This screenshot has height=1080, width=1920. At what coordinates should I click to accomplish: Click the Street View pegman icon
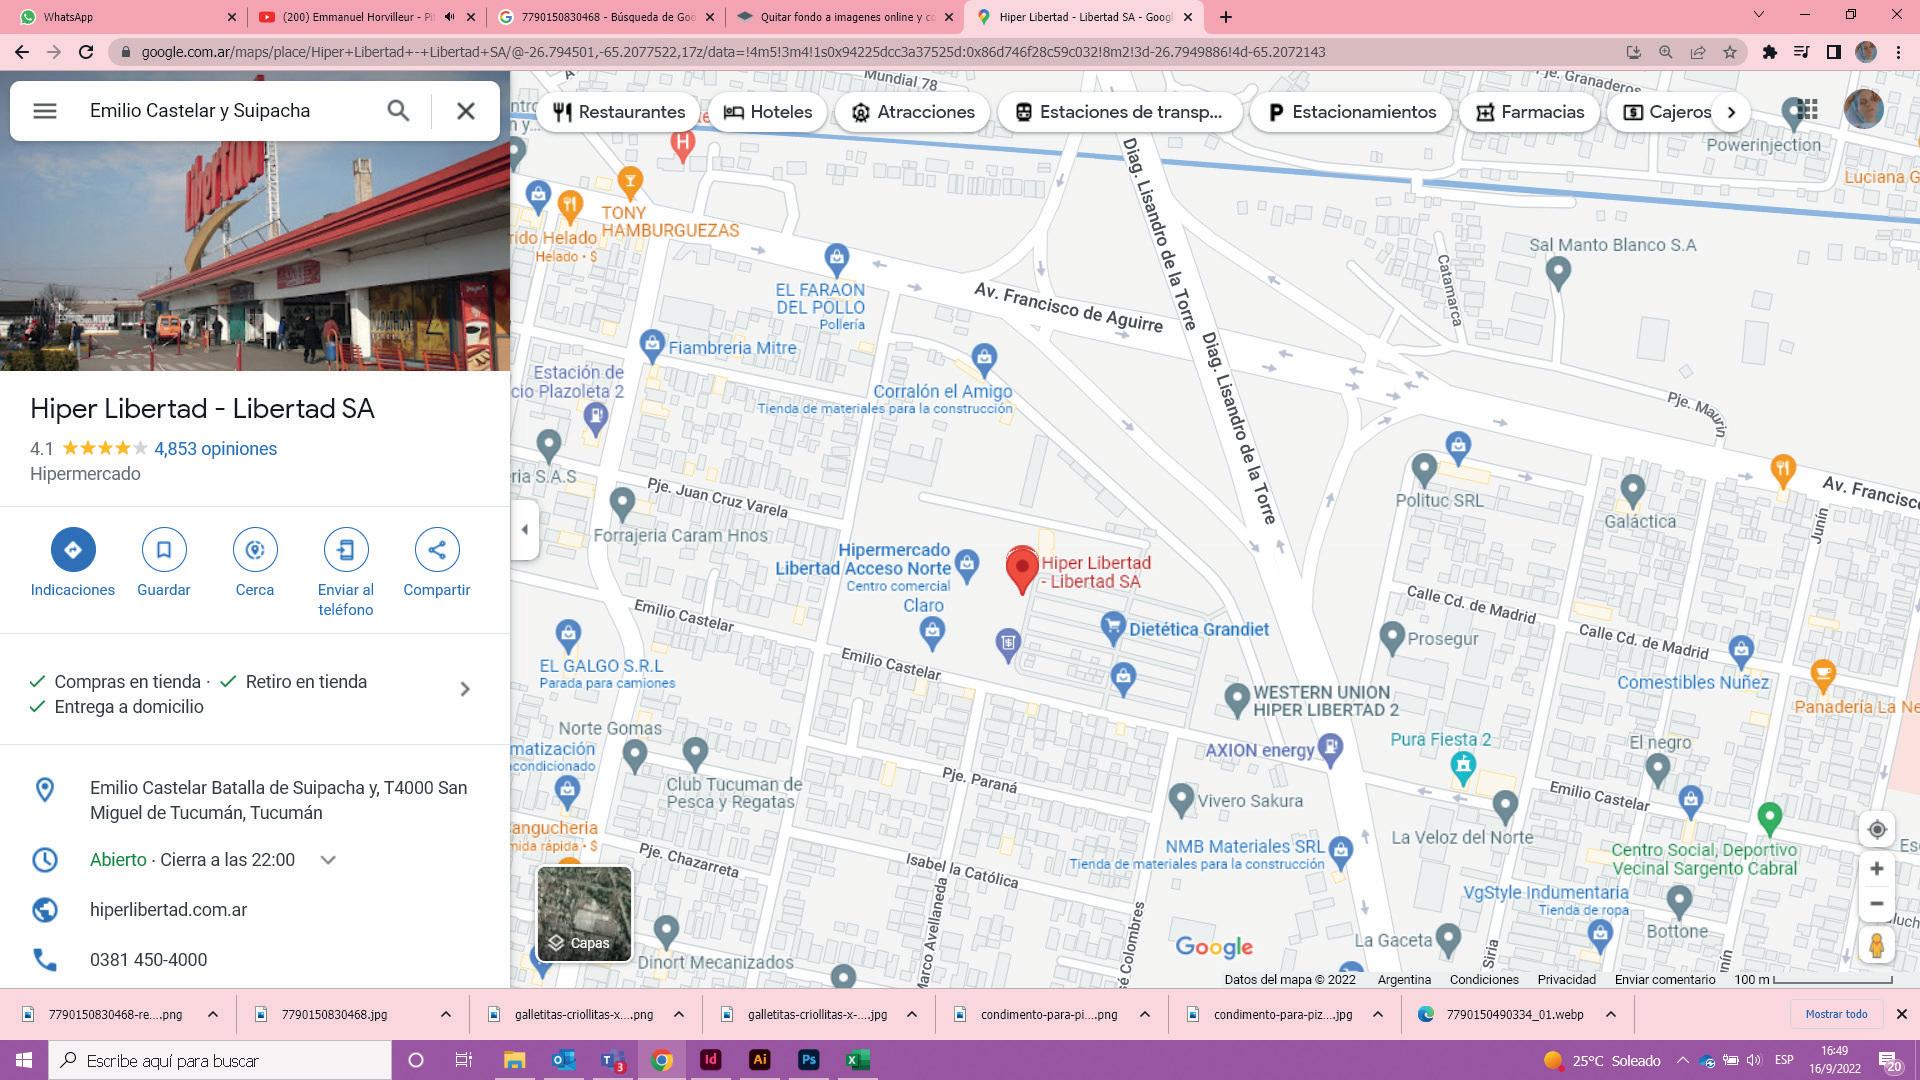[1877, 946]
